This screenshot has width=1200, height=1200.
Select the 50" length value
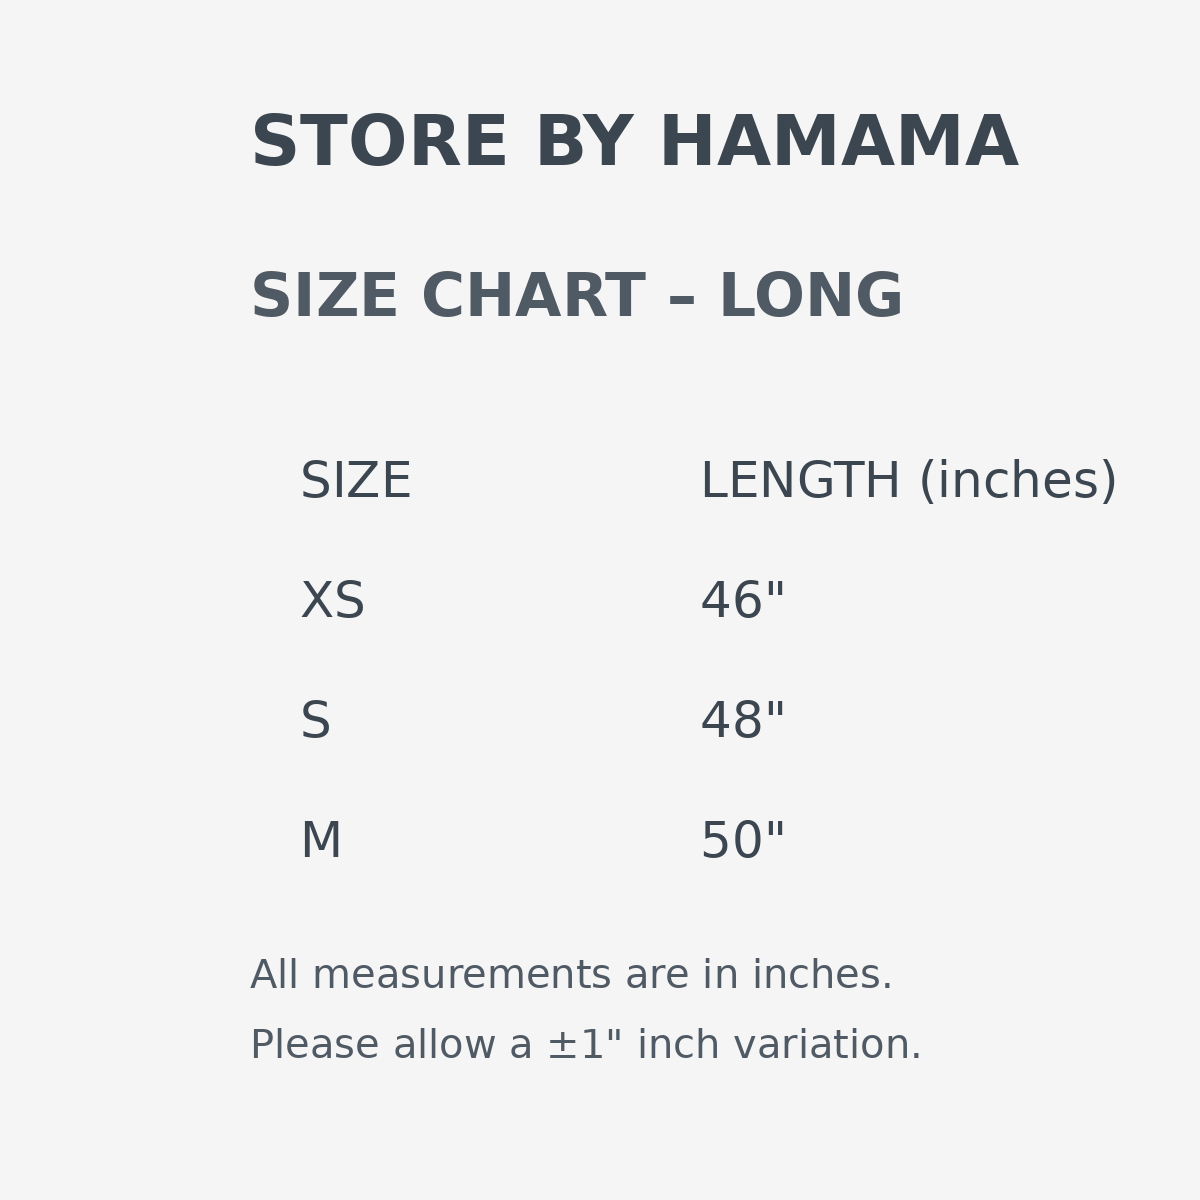click(x=742, y=842)
